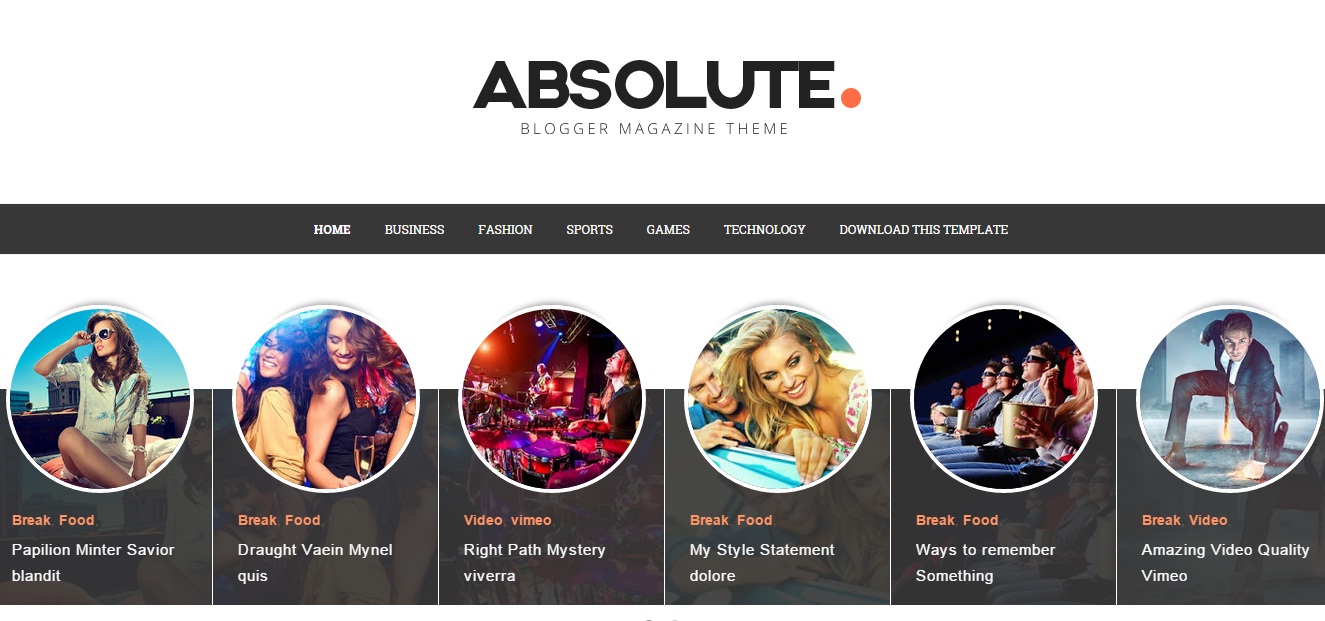Screen dimensions: 1325x621
Task: Open Right Path Mystery viverra post
Action: click(535, 562)
